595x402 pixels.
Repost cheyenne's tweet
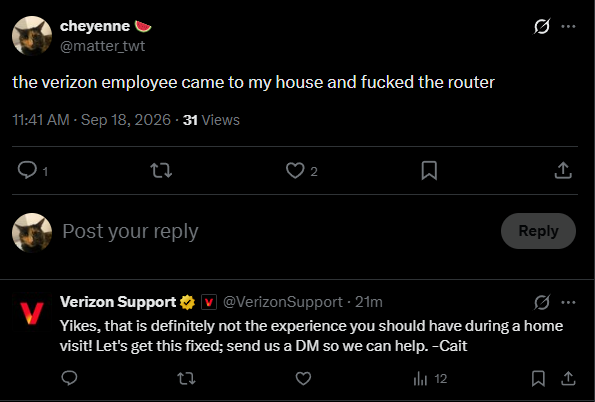[161, 170]
